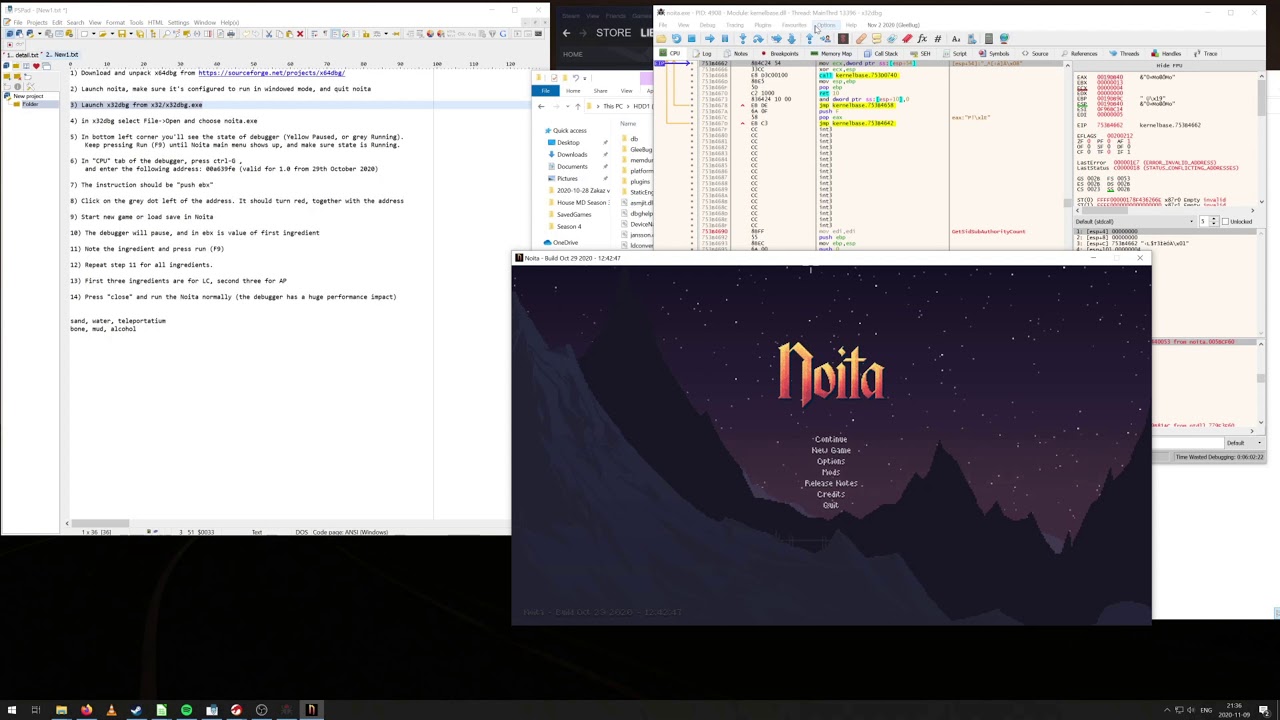Screen dimensions: 1280x720
Task: Click Steam back arrow
Action: (x=566, y=33)
